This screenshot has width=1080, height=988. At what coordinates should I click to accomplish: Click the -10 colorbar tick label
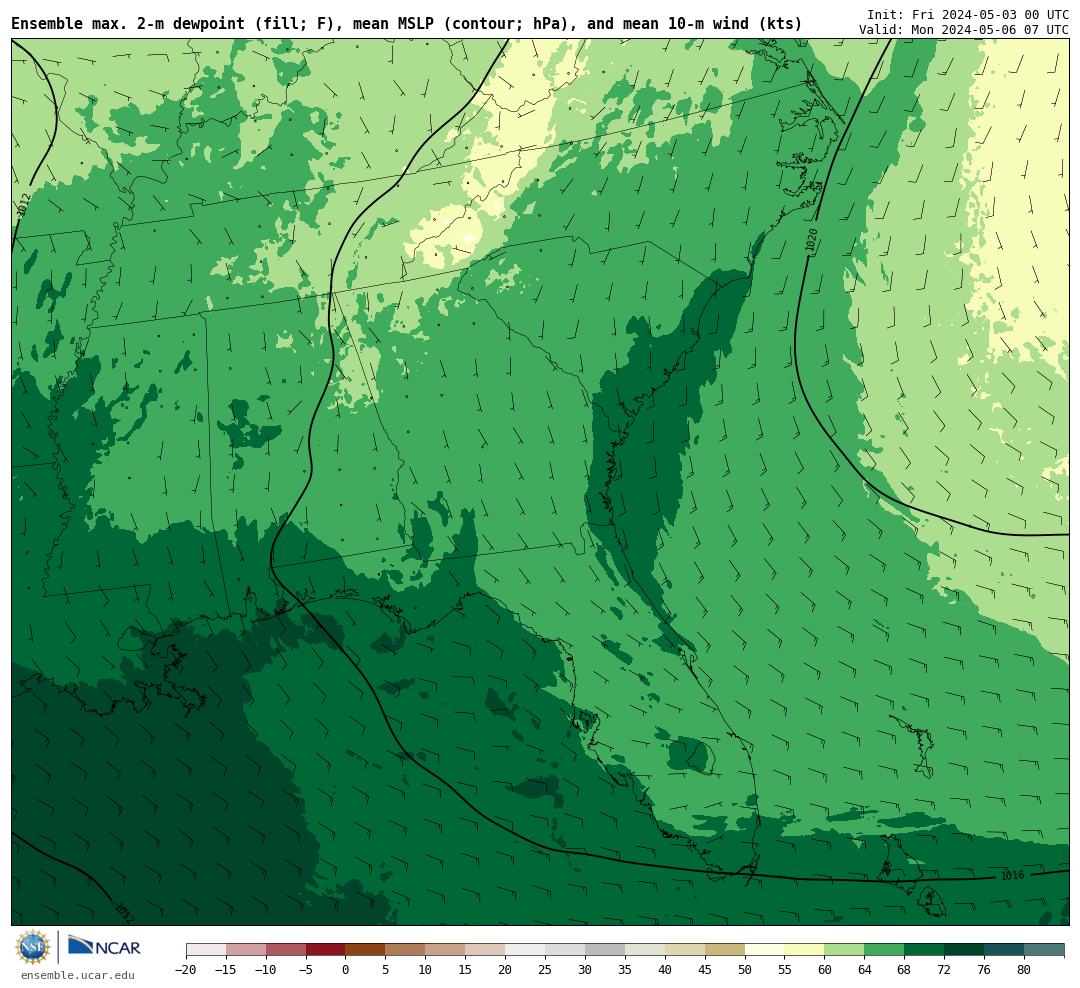266,969
